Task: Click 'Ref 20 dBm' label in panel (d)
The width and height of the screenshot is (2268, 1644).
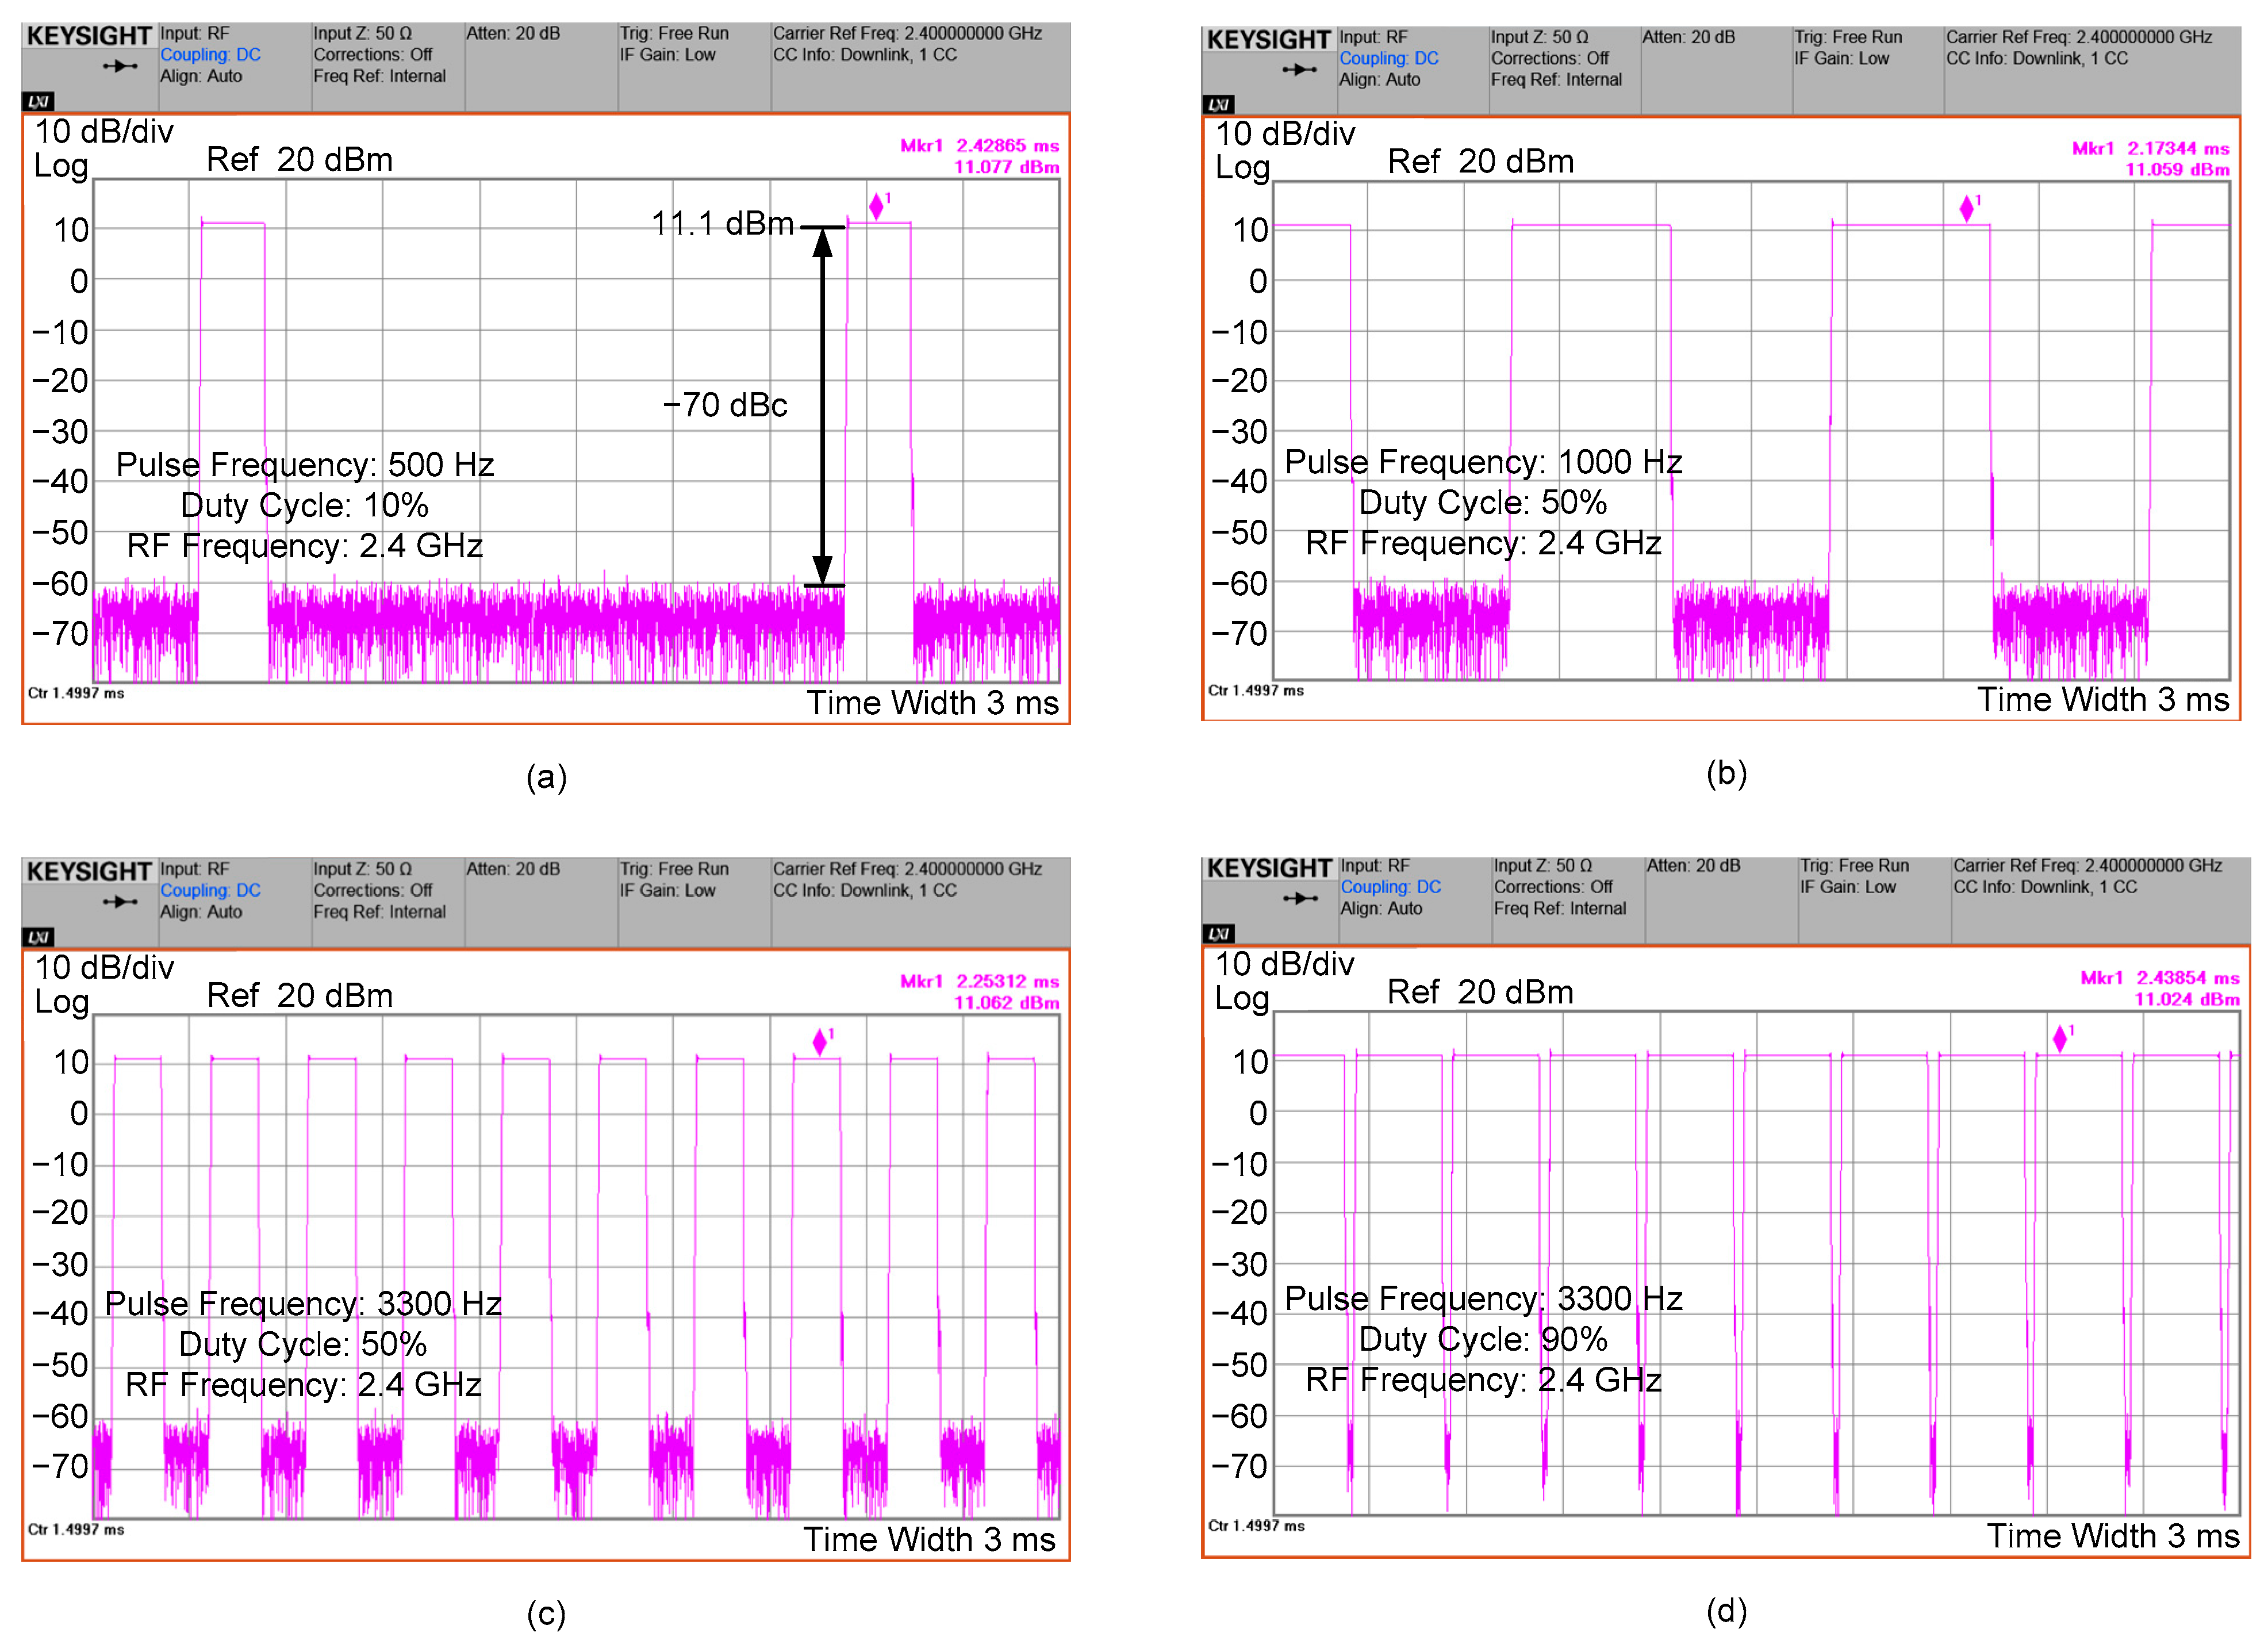Action: 1479,992
